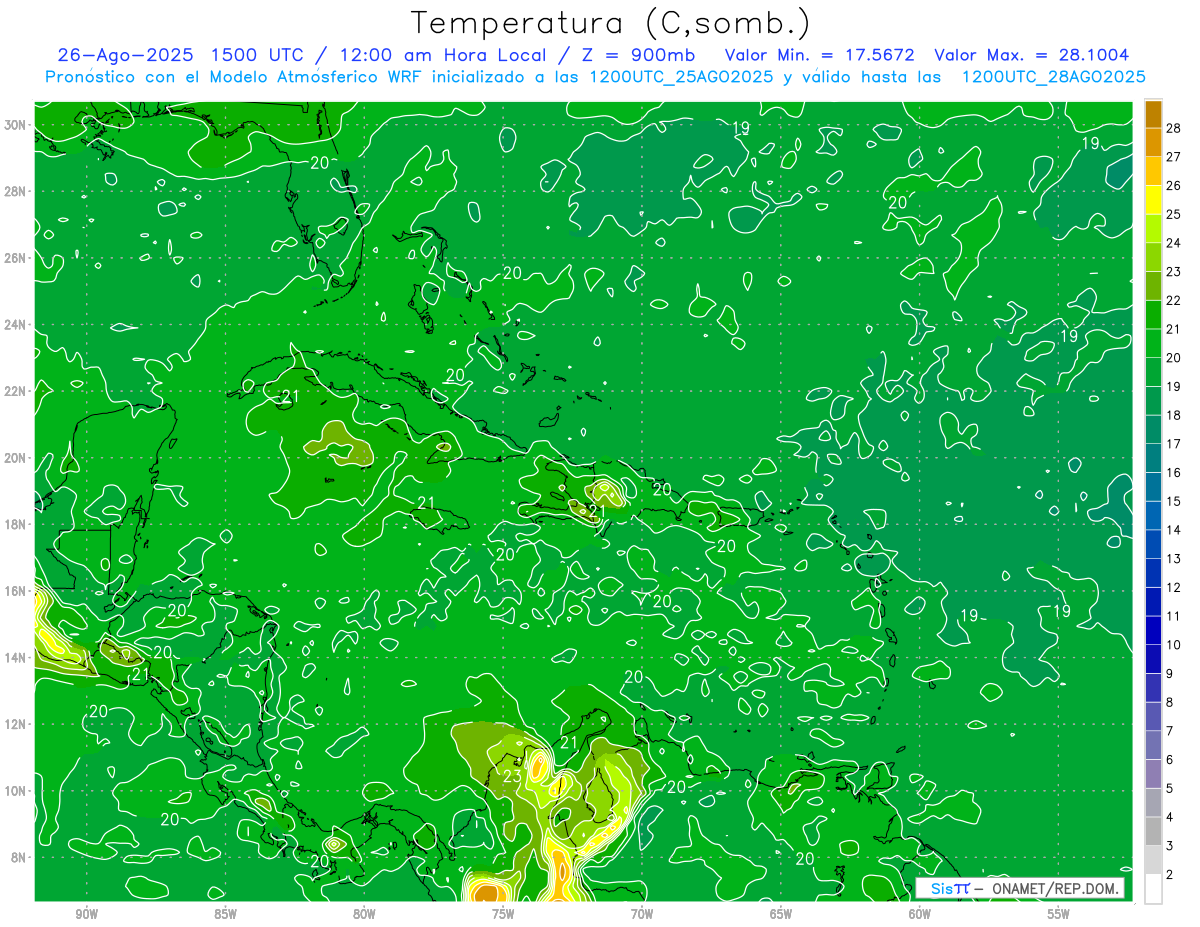
Task: Click the color legend value 12
Action: coord(1174,587)
